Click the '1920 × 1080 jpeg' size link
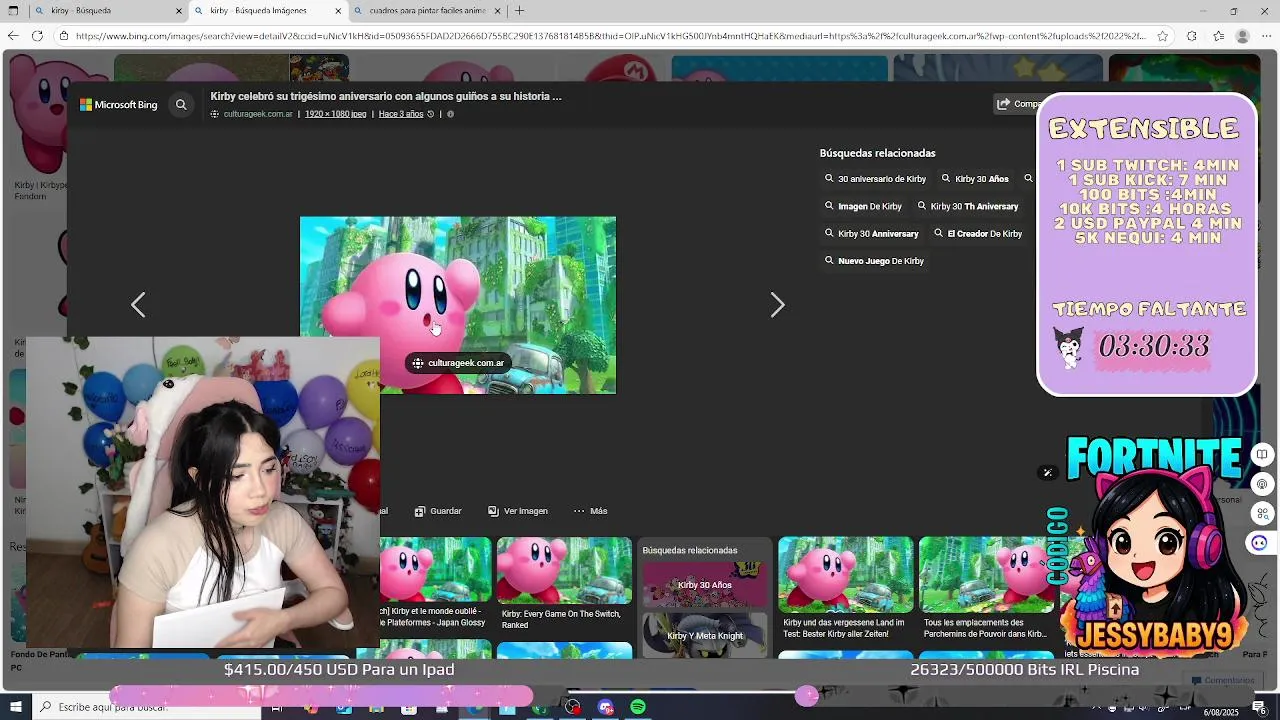 click(x=335, y=114)
